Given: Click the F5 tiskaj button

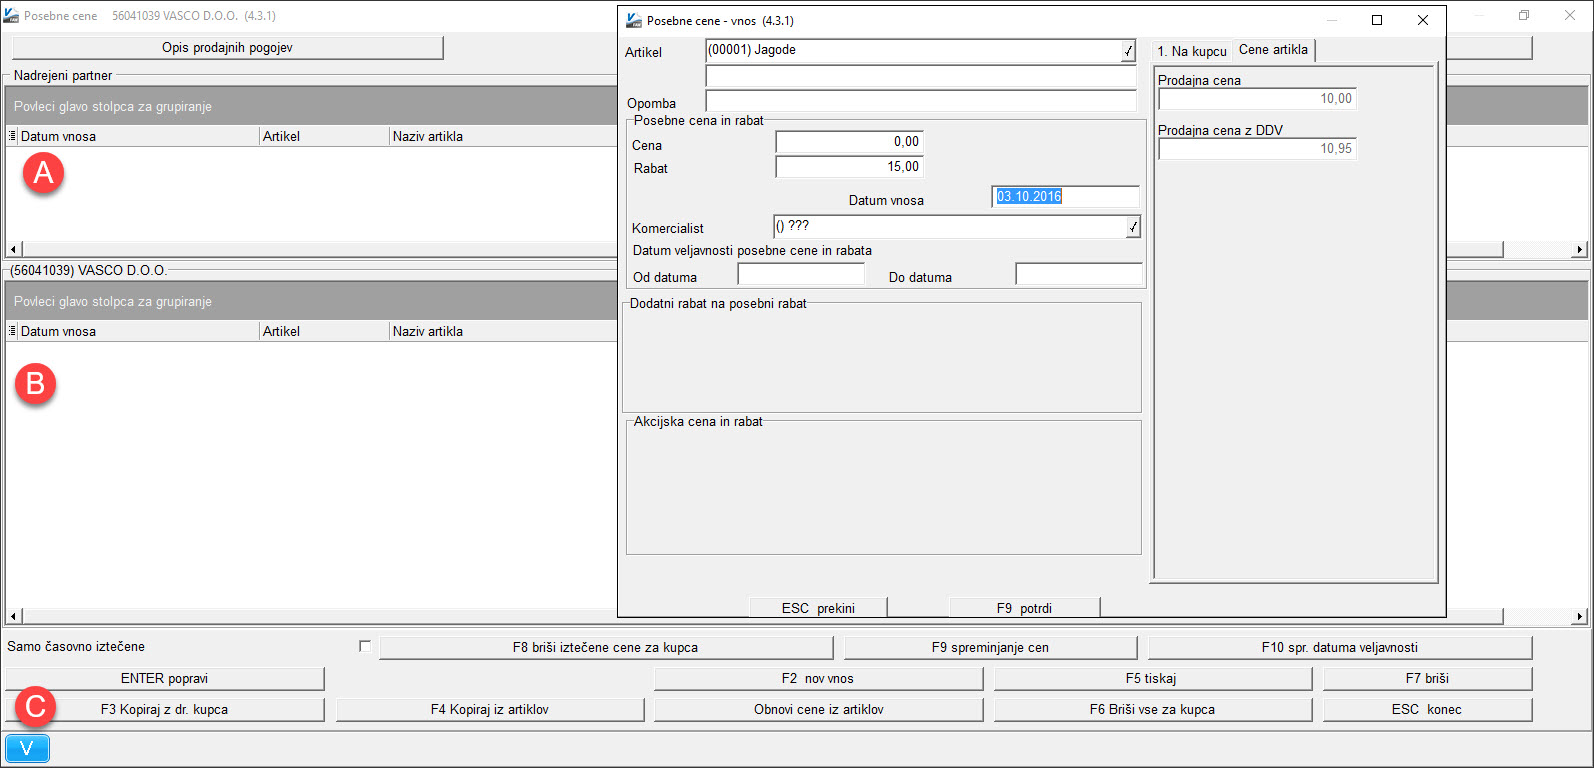Looking at the screenshot, I should tap(1152, 678).
